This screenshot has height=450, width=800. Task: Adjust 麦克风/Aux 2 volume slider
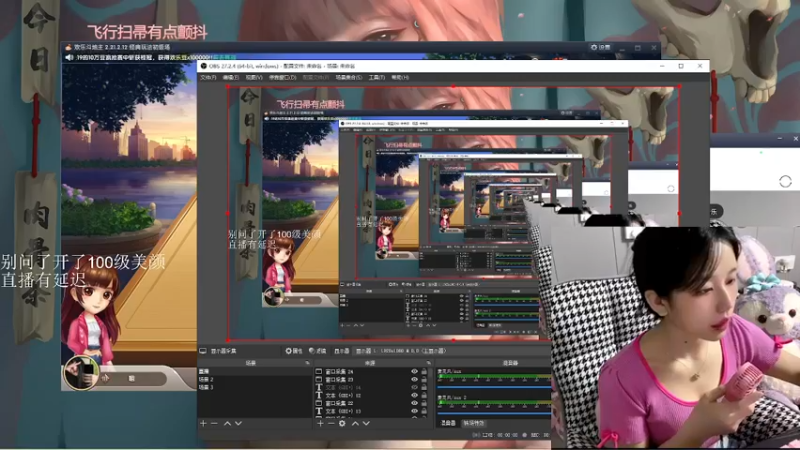(x=494, y=414)
